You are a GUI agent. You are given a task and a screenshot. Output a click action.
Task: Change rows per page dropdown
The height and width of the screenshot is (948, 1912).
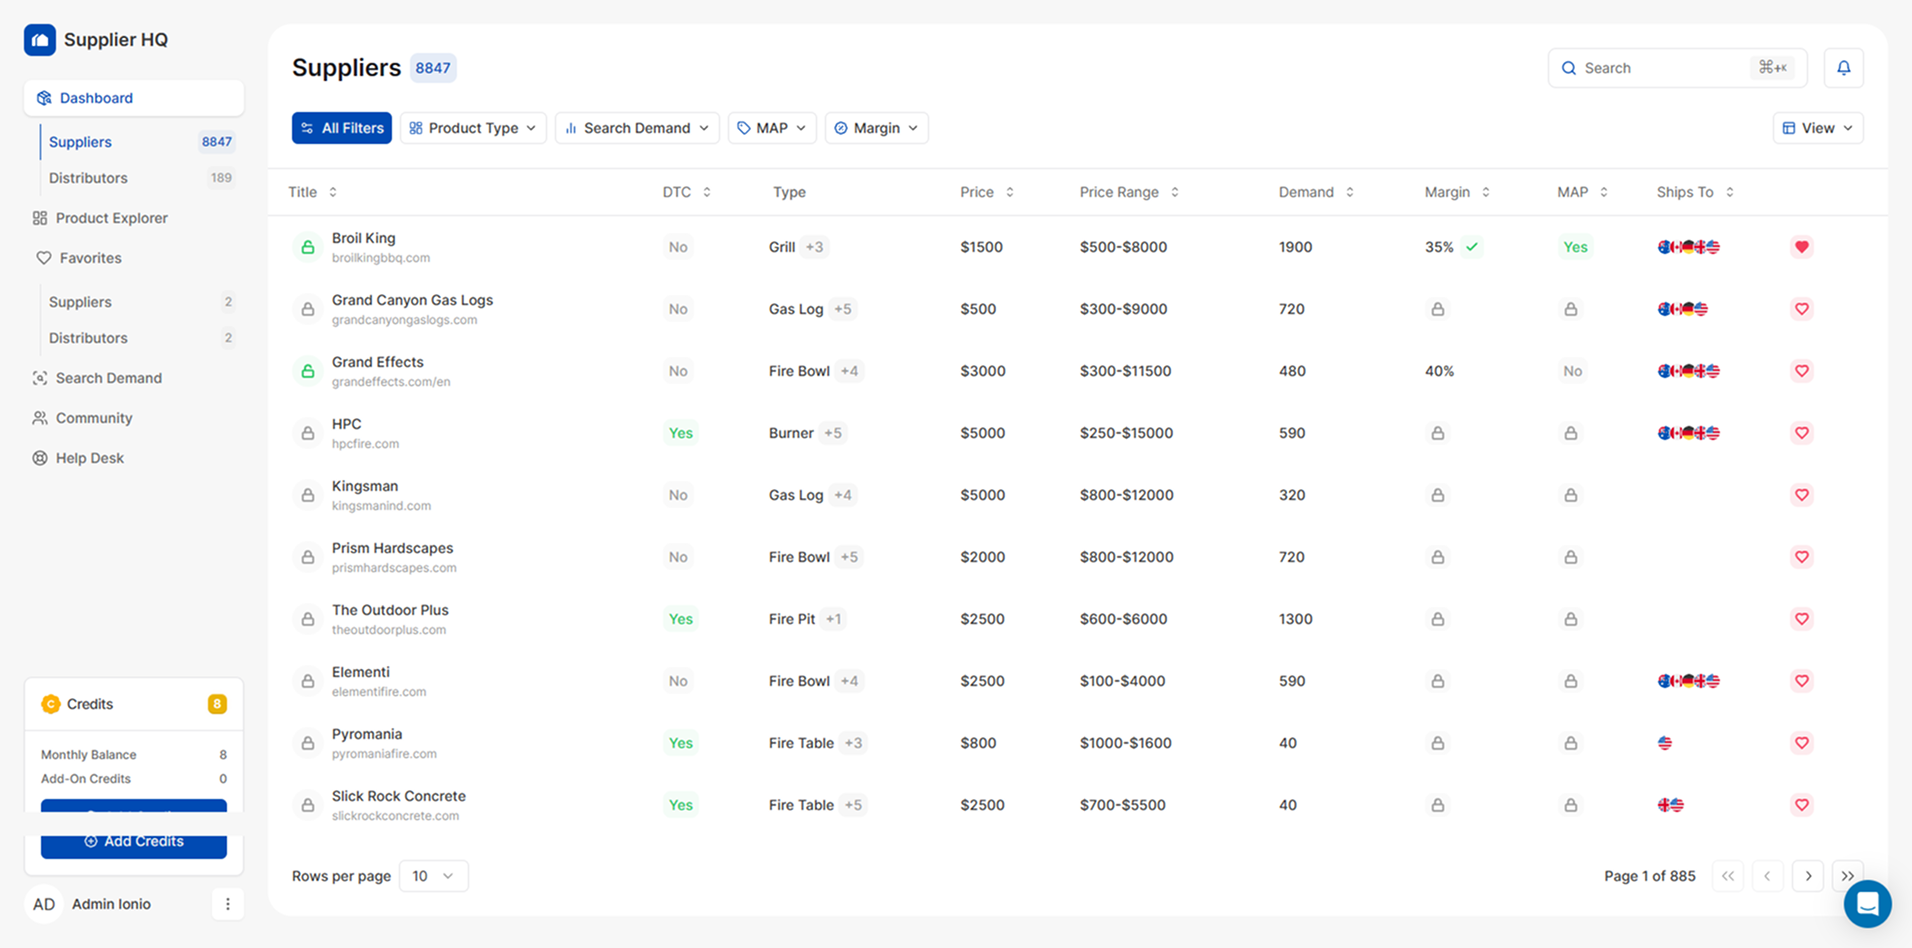pyautogui.click(x=433, y=876)
